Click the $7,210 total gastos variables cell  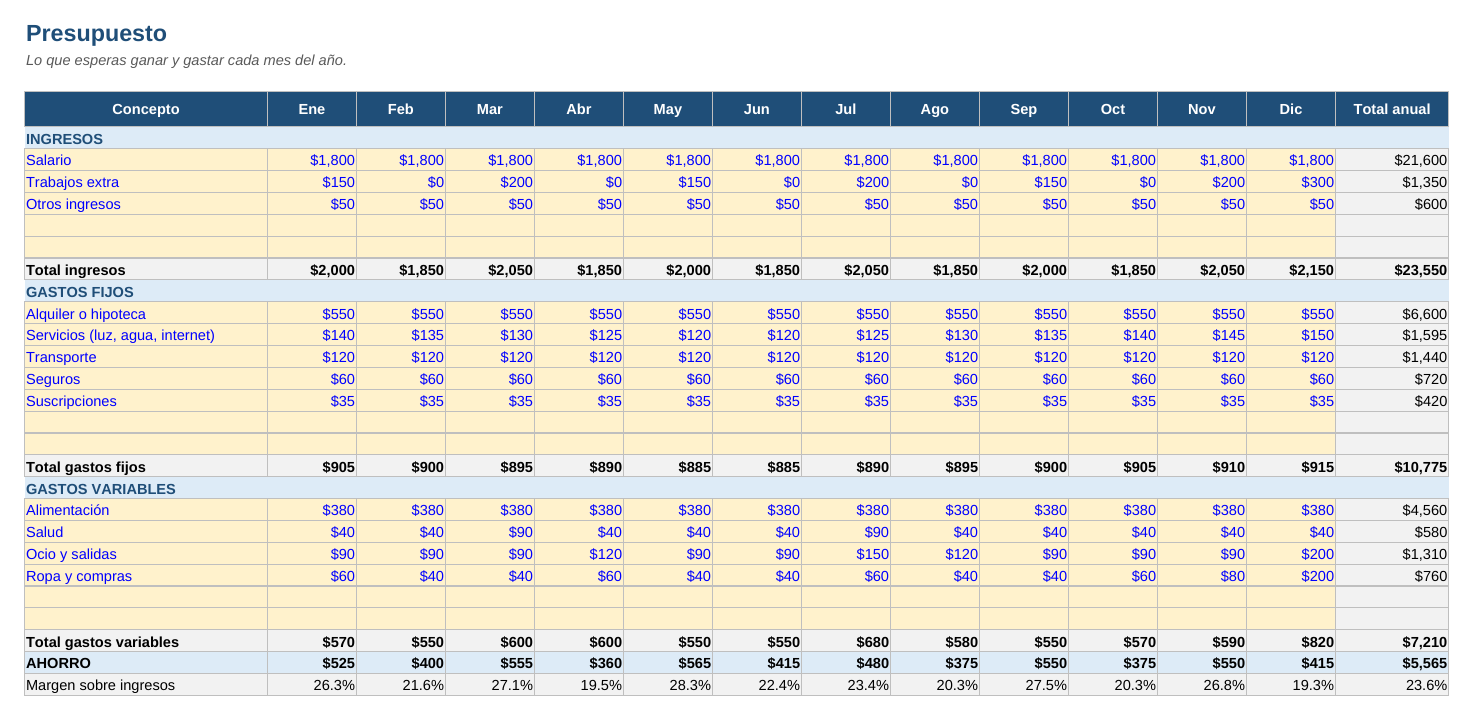(x=1392, y=642)
